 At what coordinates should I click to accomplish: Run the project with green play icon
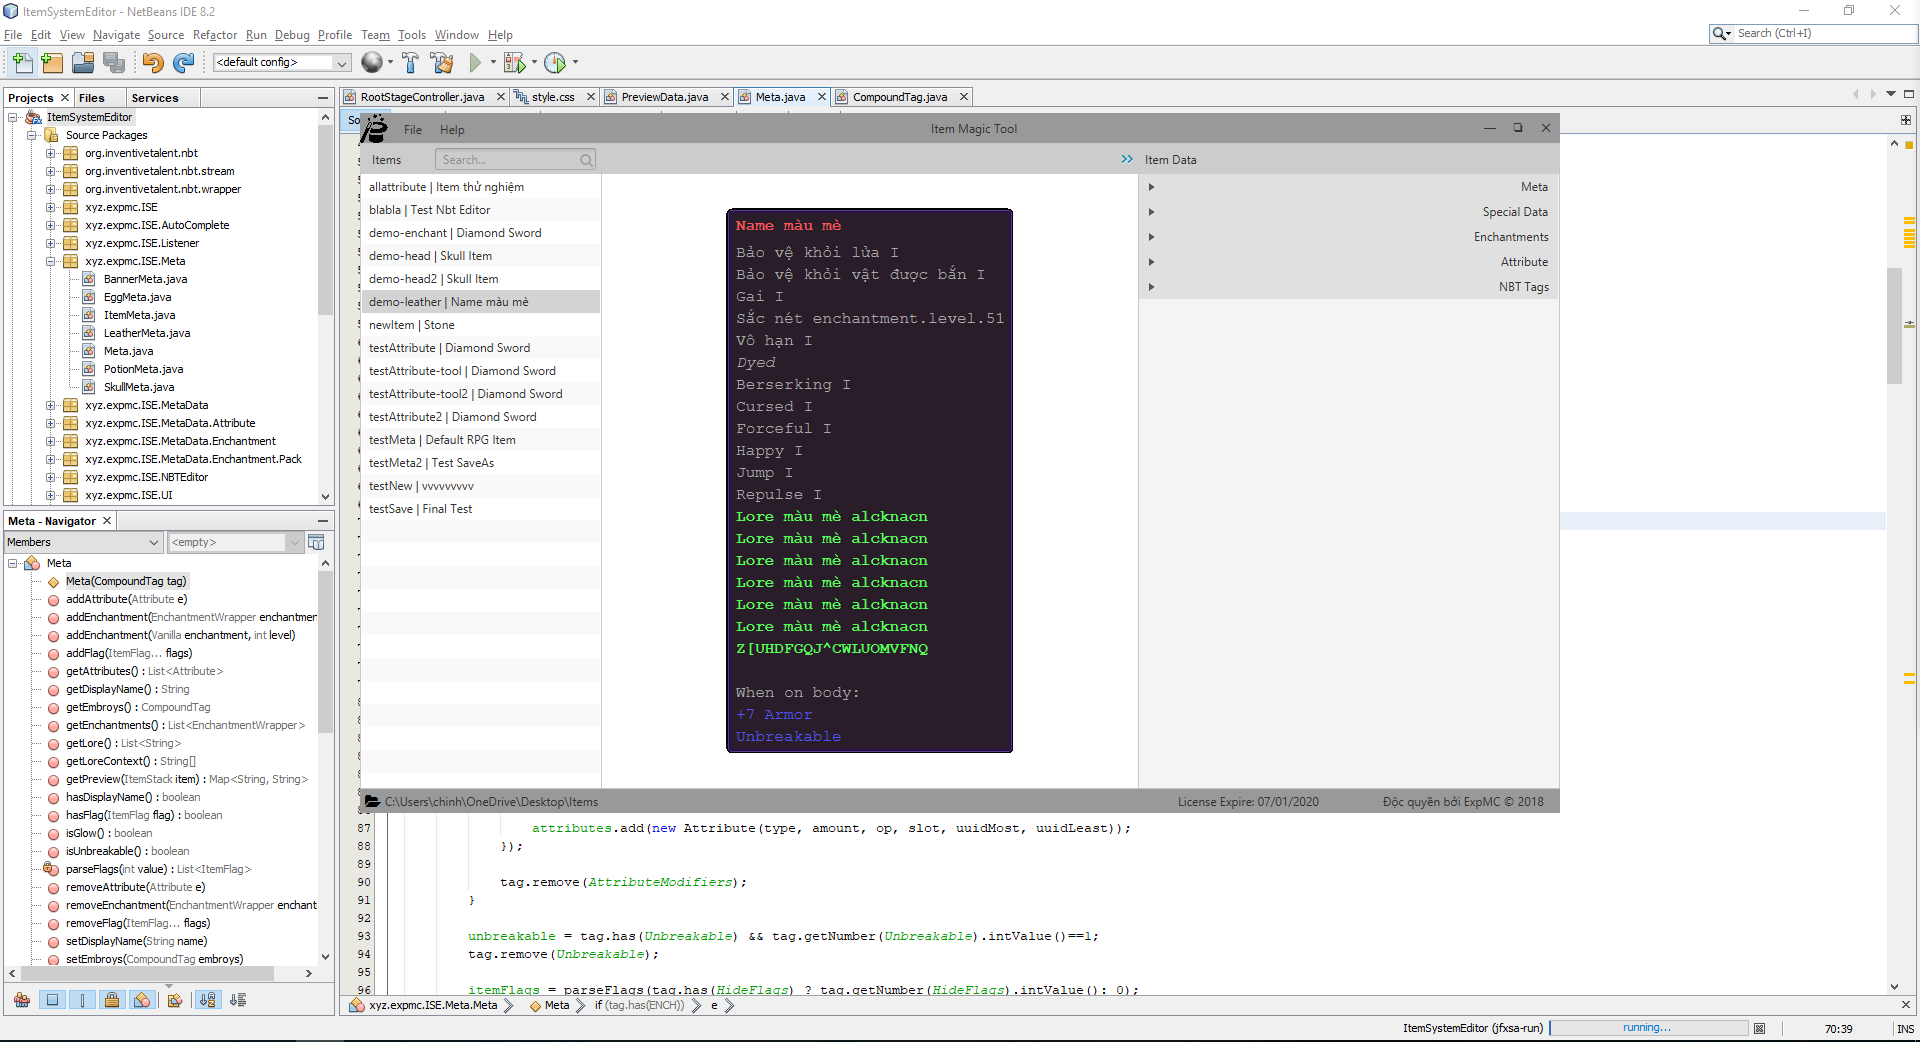475,63
